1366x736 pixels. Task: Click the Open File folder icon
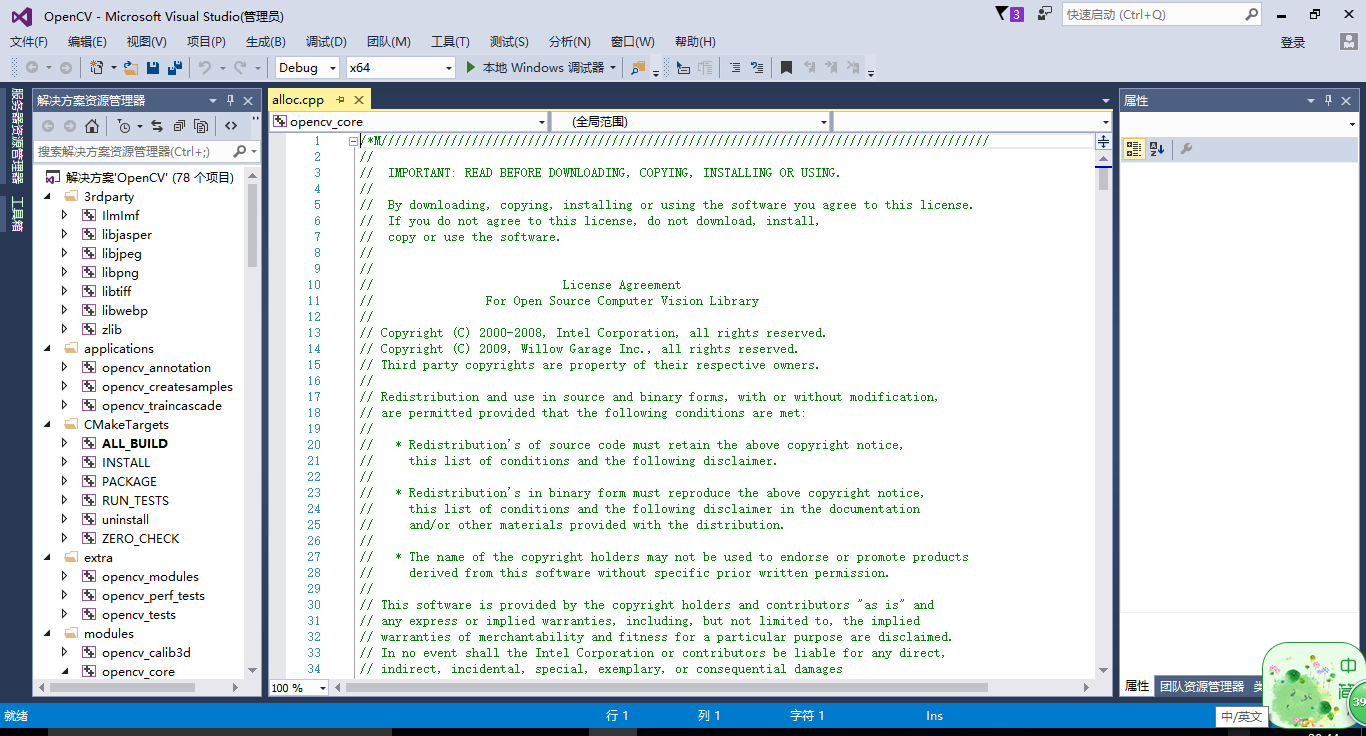(x=131, y=67)
